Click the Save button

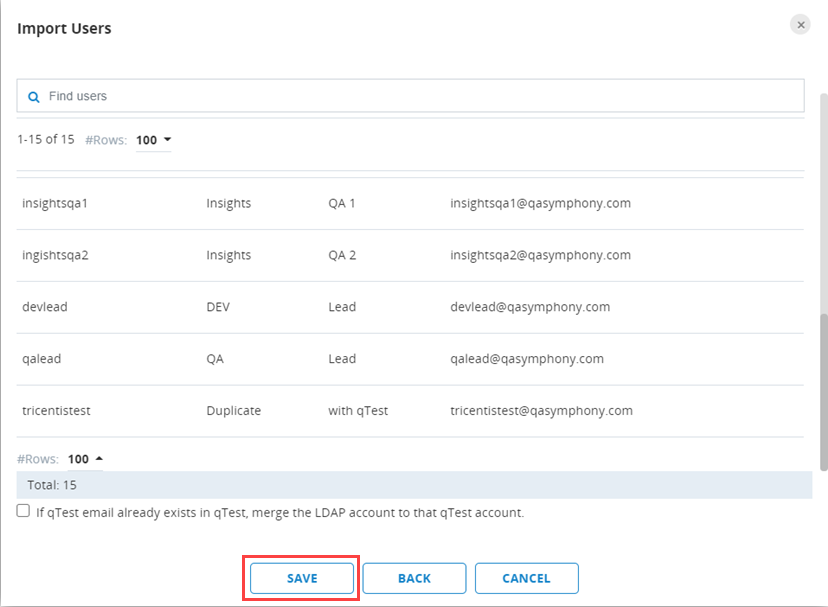tap(302, 578)
